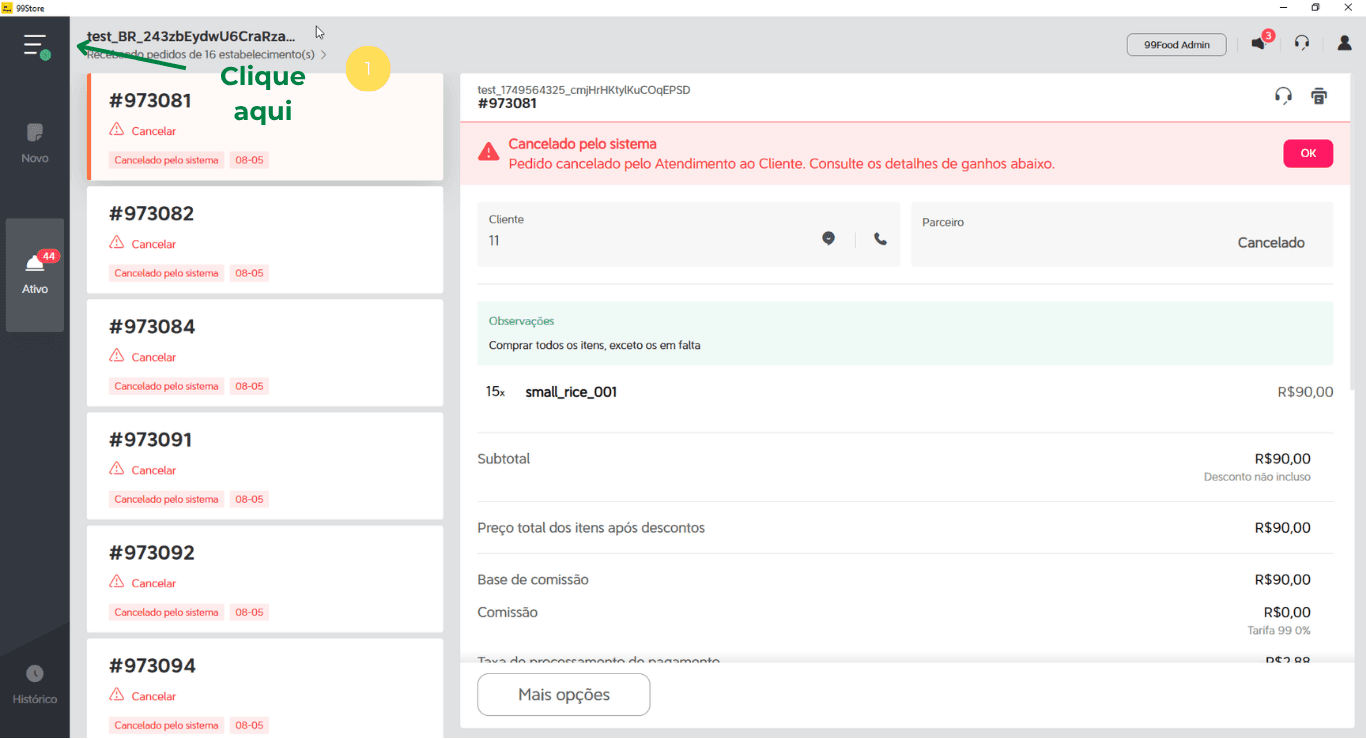Open order #973091 in list
The height and width of the screenshot is (739, 1366).
(x=264, y=466)
